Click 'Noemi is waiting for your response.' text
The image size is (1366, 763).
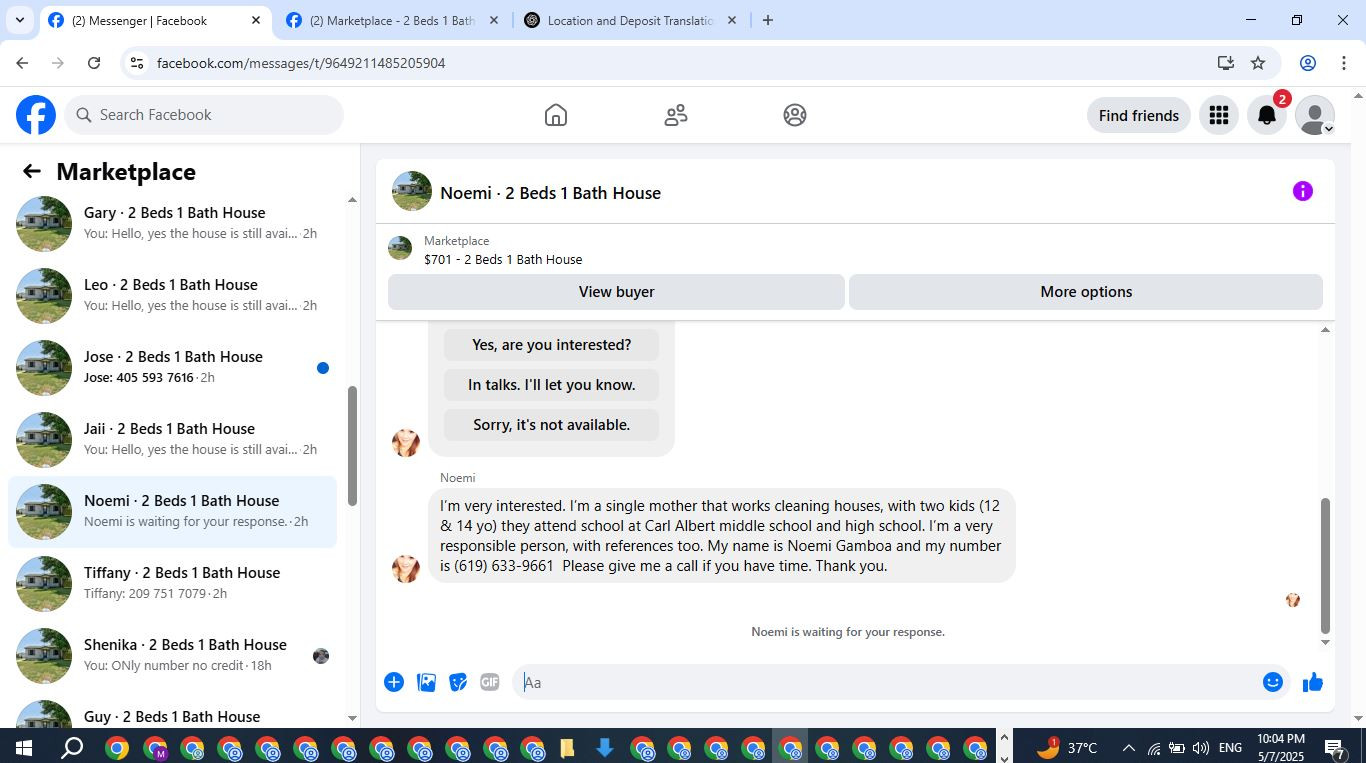point(848,632)
